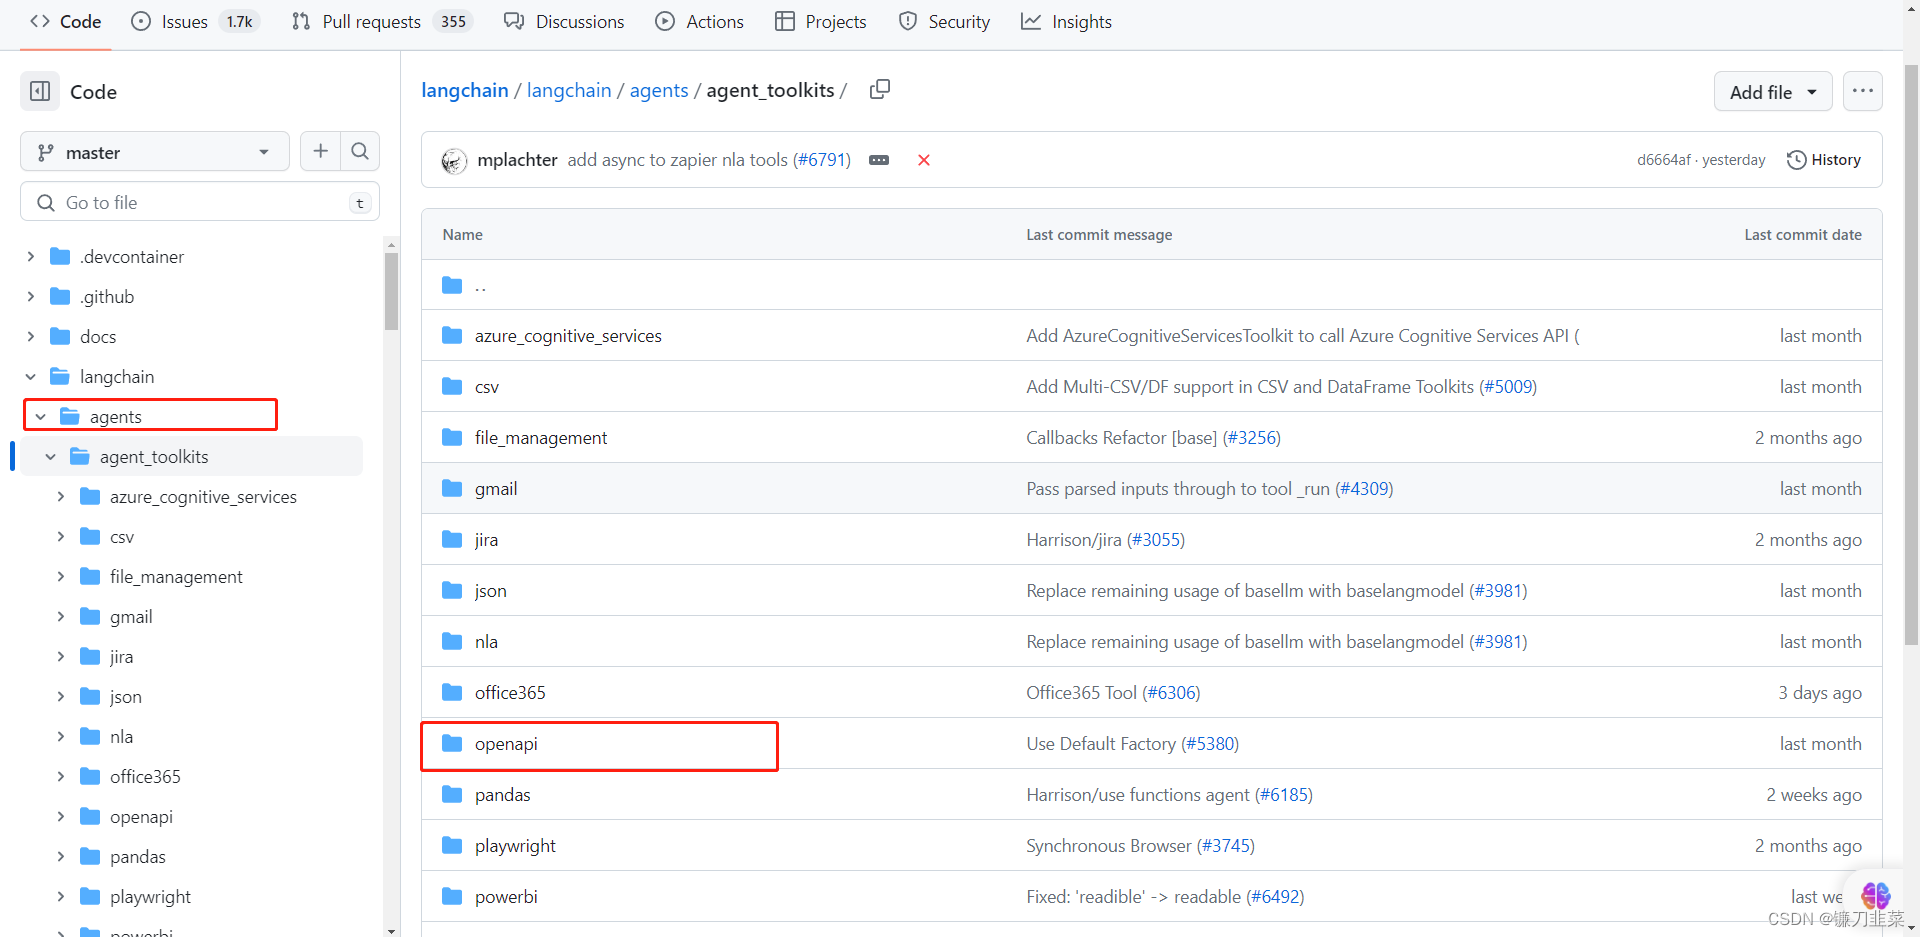Click the pandas folder icon in table
1920x937 pixels.
[452, 794]
